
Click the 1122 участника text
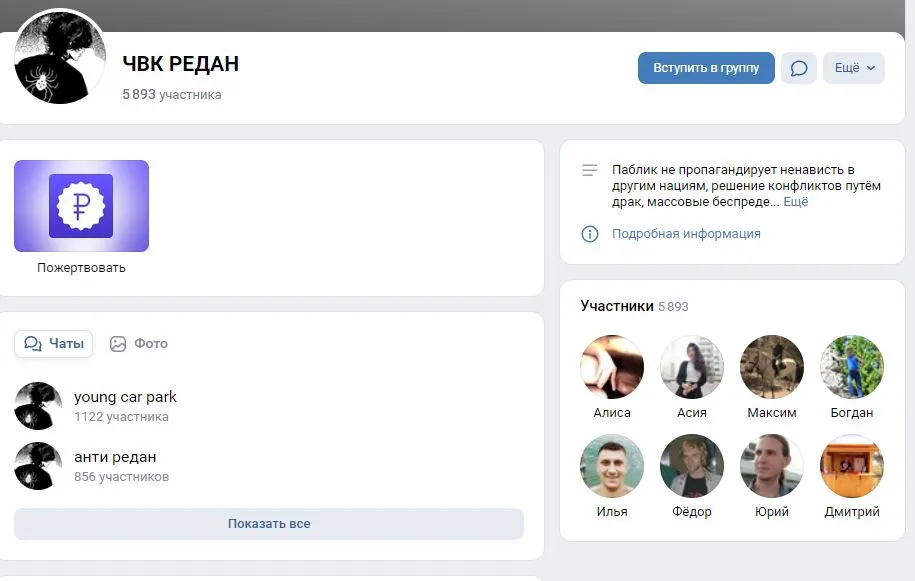[x=121, y=417]
